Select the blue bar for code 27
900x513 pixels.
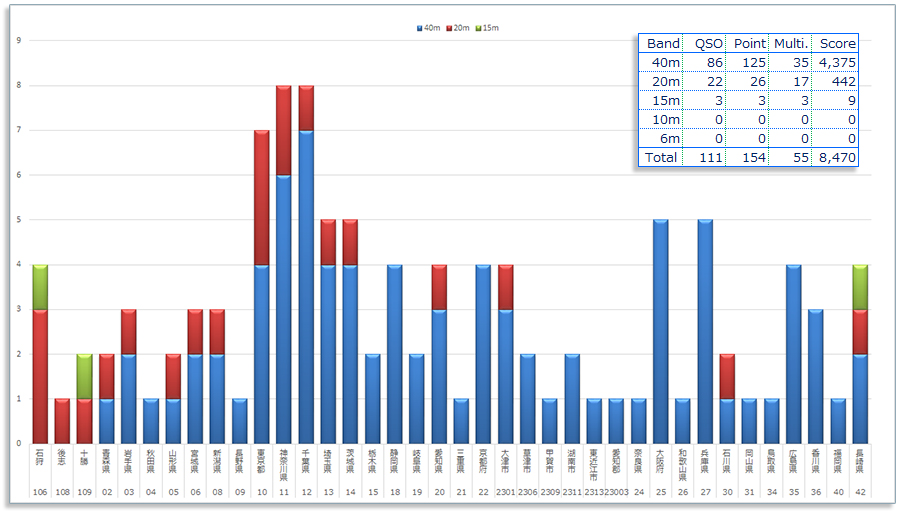coord(705,331)
